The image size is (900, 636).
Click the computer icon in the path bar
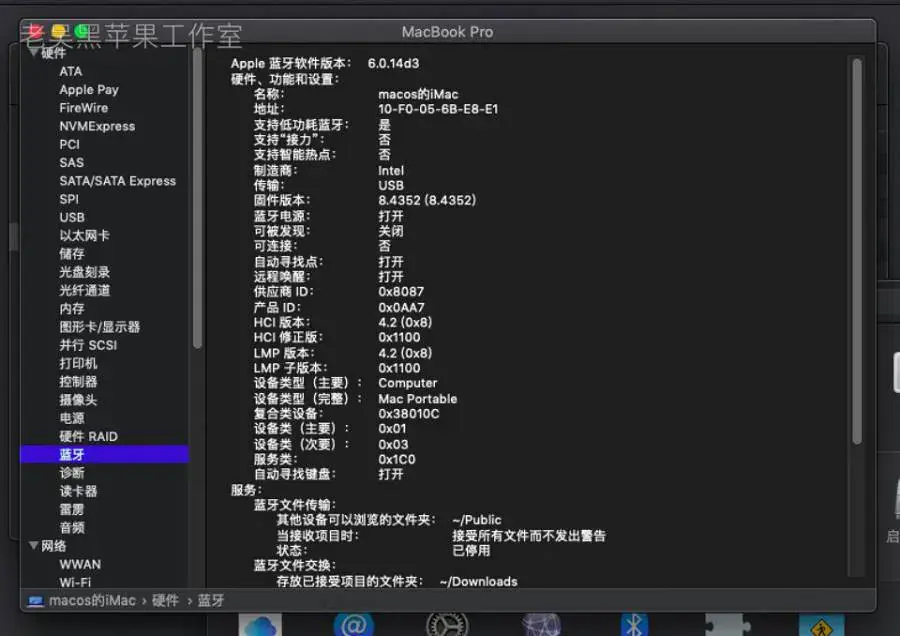coord(36,601)
